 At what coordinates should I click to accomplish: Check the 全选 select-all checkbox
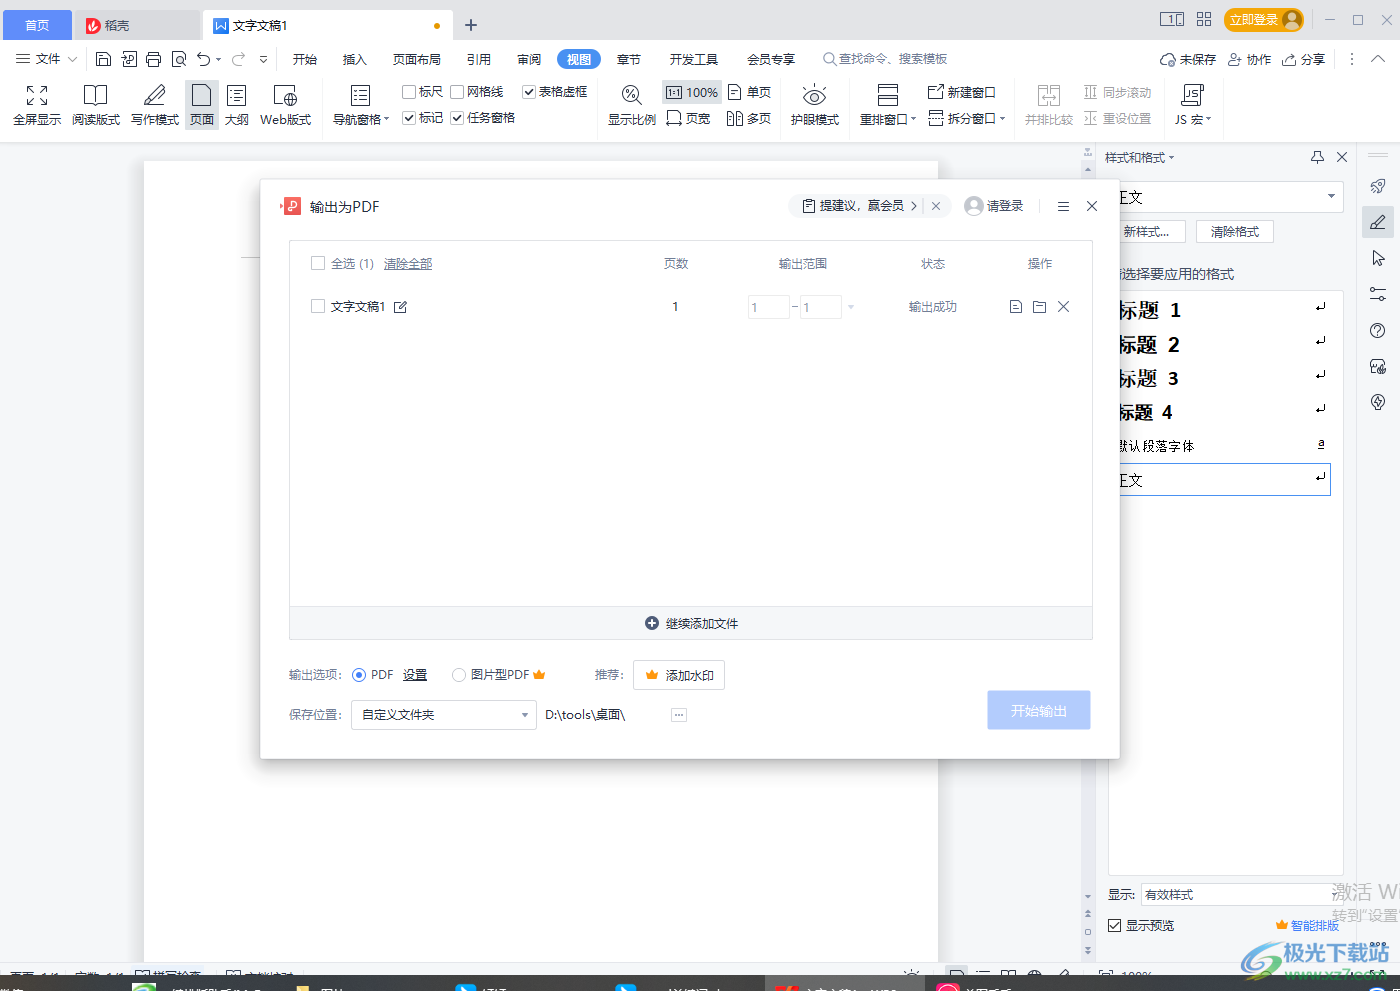pyautogui.click(x=318, y=263)
